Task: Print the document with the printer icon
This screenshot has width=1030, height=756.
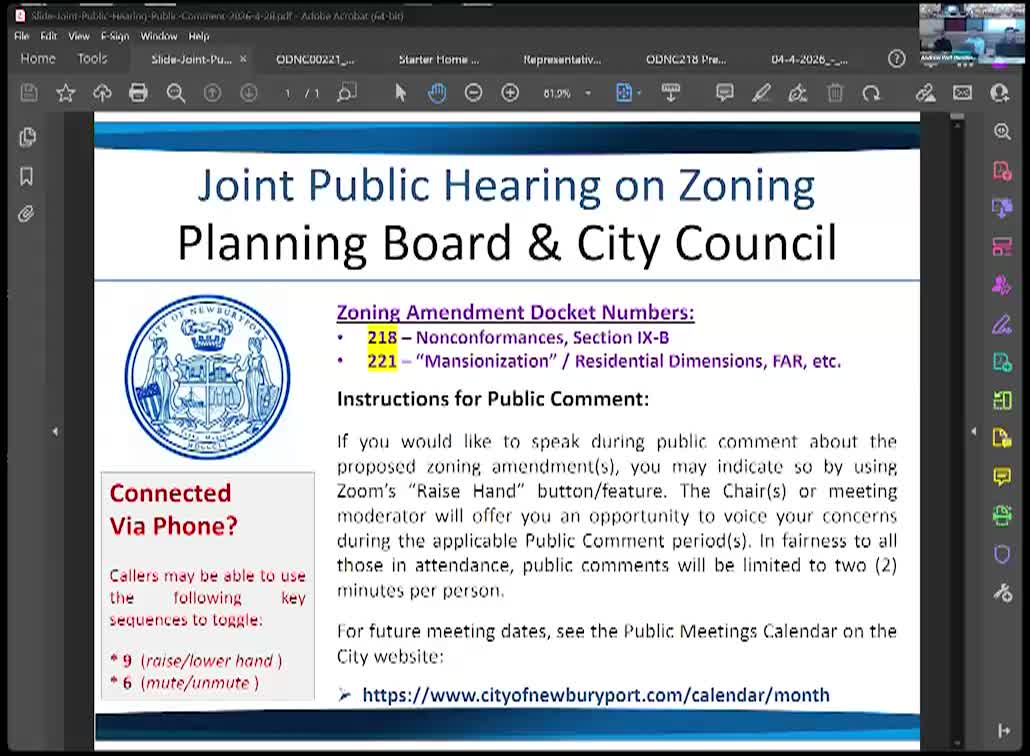Action: pos(138,93)
